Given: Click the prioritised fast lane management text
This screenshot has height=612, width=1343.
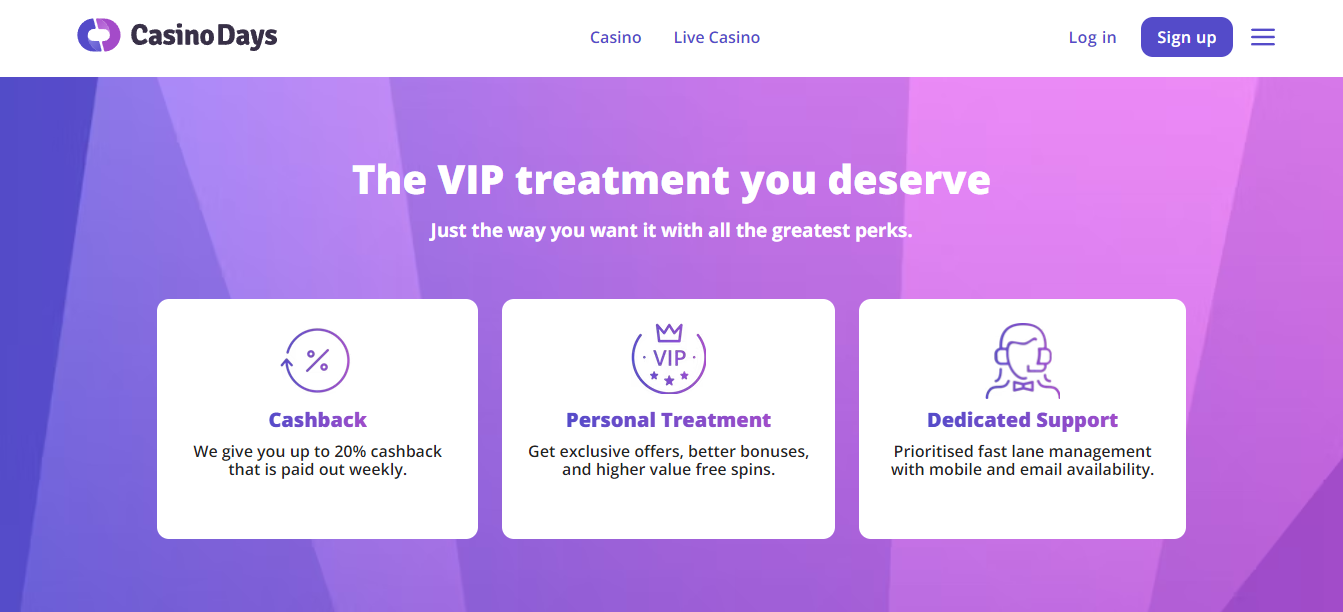Looking at the screenshot, I should point(1022,460).
